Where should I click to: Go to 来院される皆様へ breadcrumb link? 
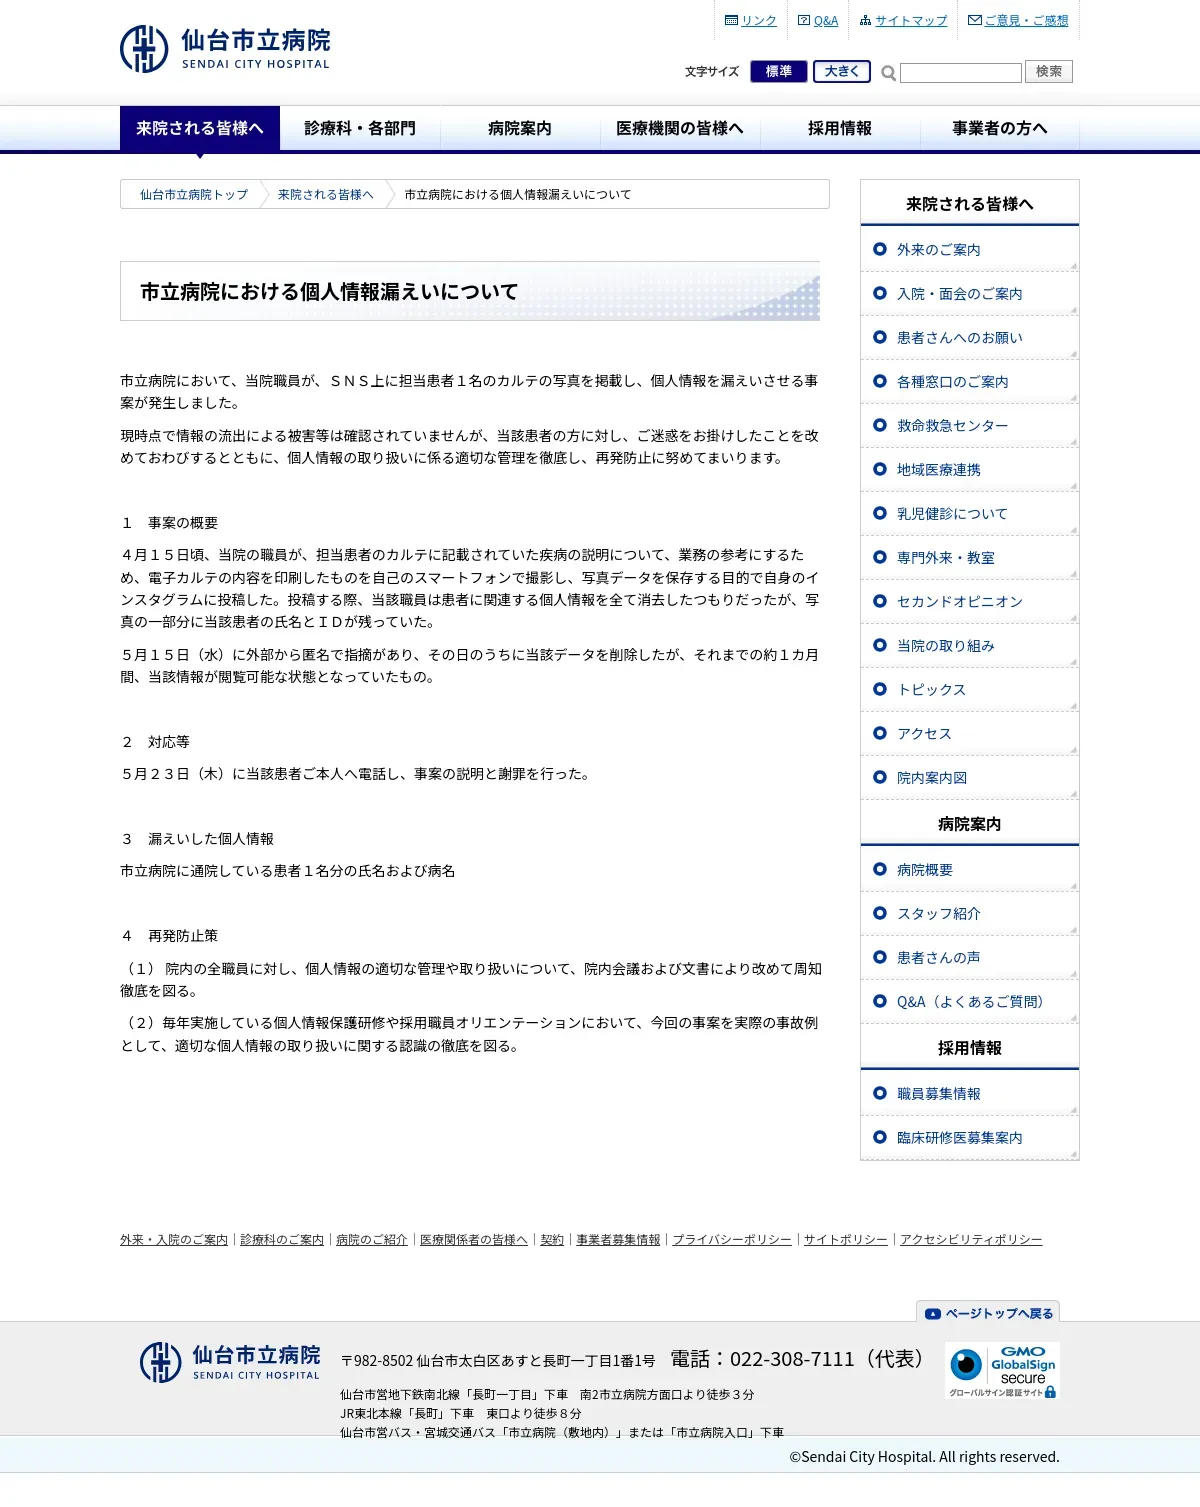[326, 195]
